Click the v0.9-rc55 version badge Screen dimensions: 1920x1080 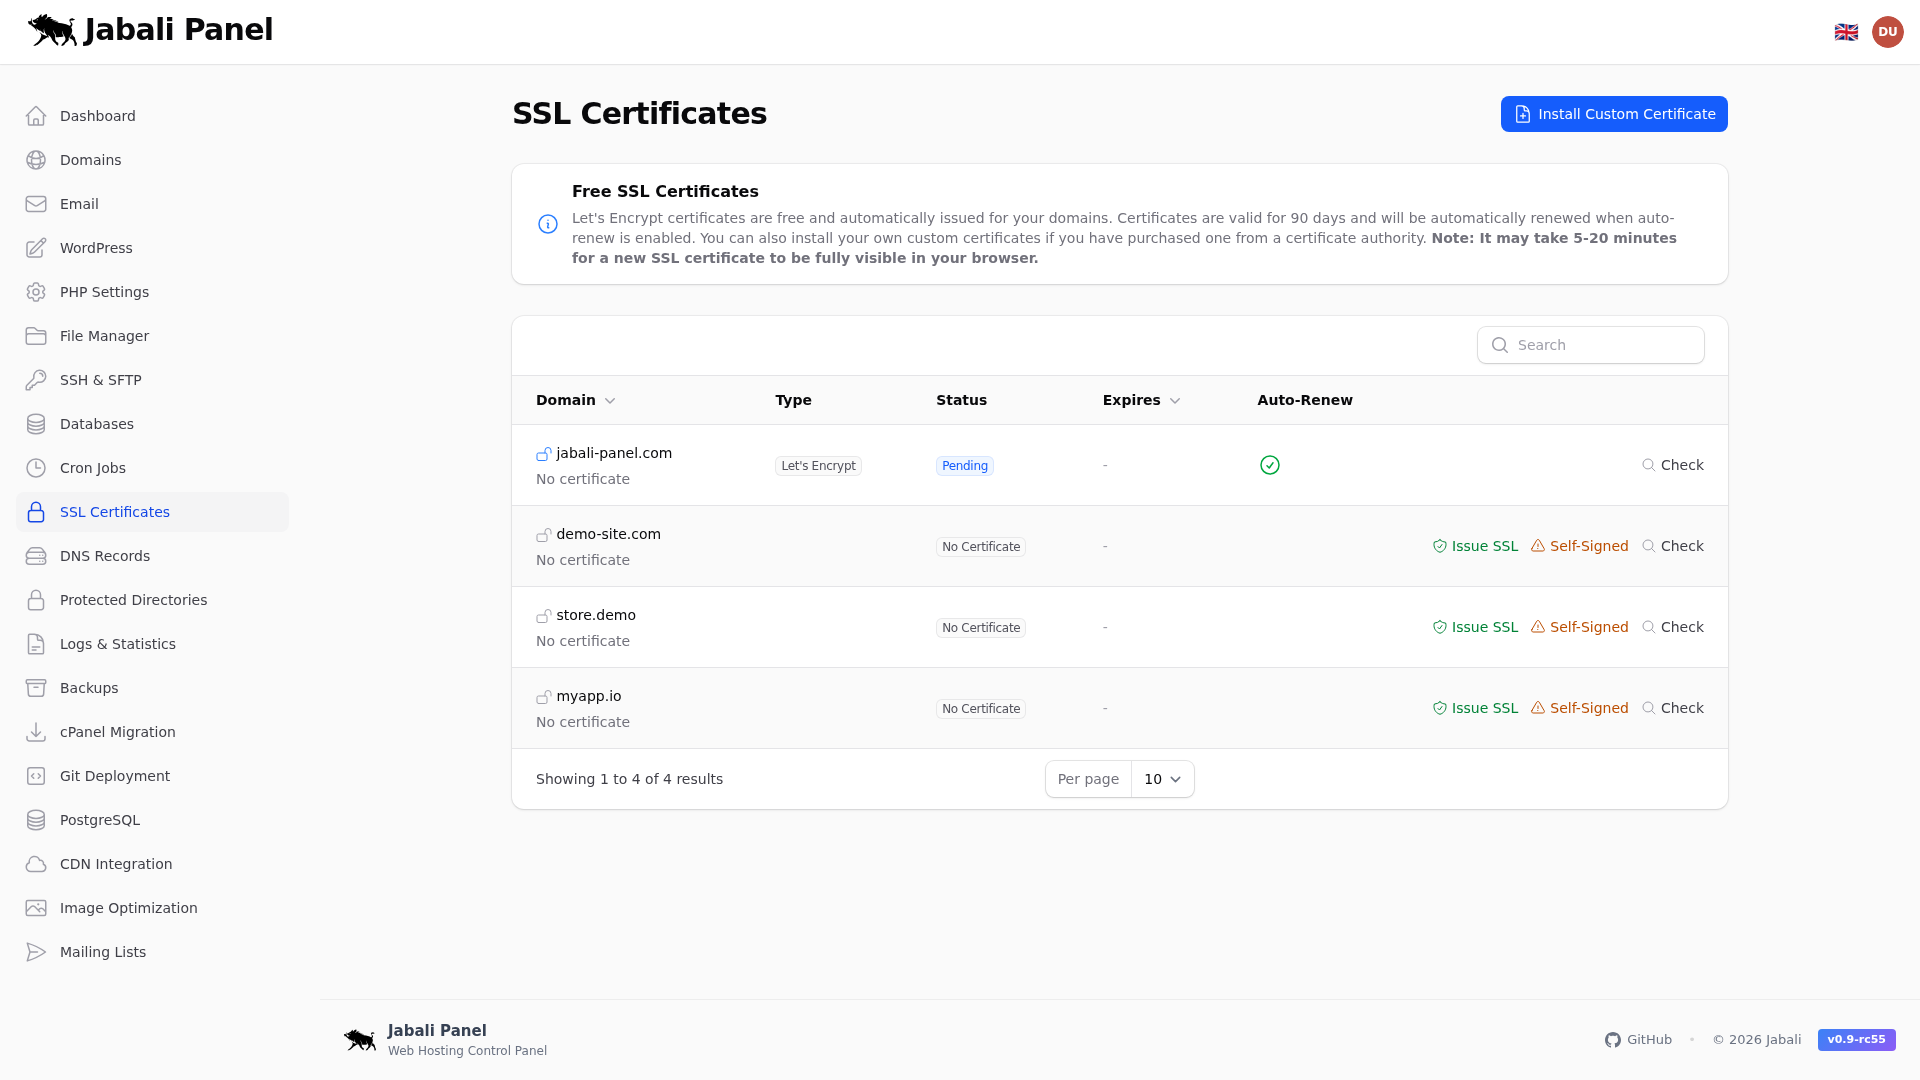1856,1040
